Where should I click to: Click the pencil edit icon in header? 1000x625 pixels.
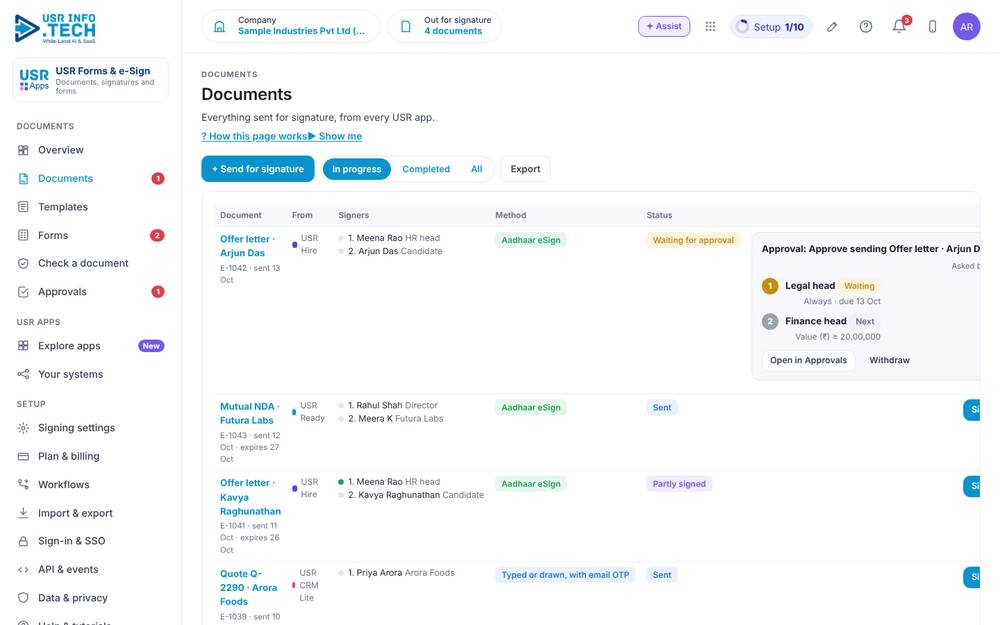point(832,26)
